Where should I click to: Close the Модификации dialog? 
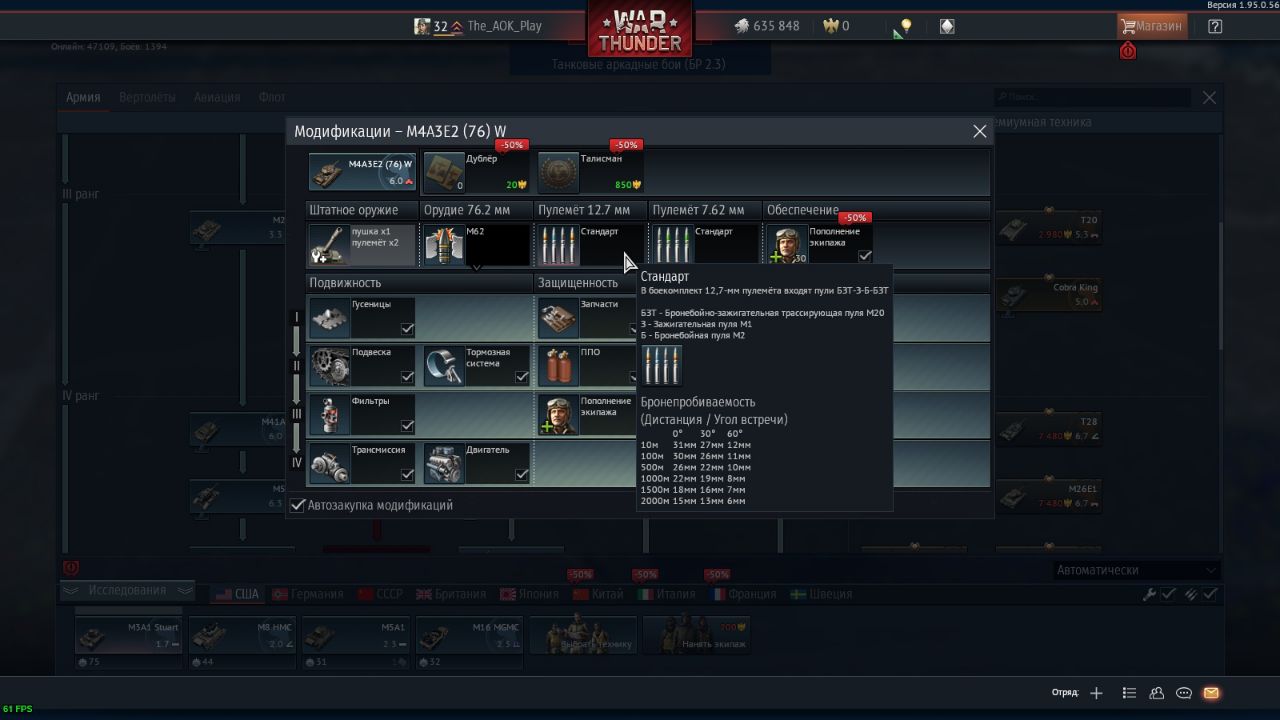point(980,131)
